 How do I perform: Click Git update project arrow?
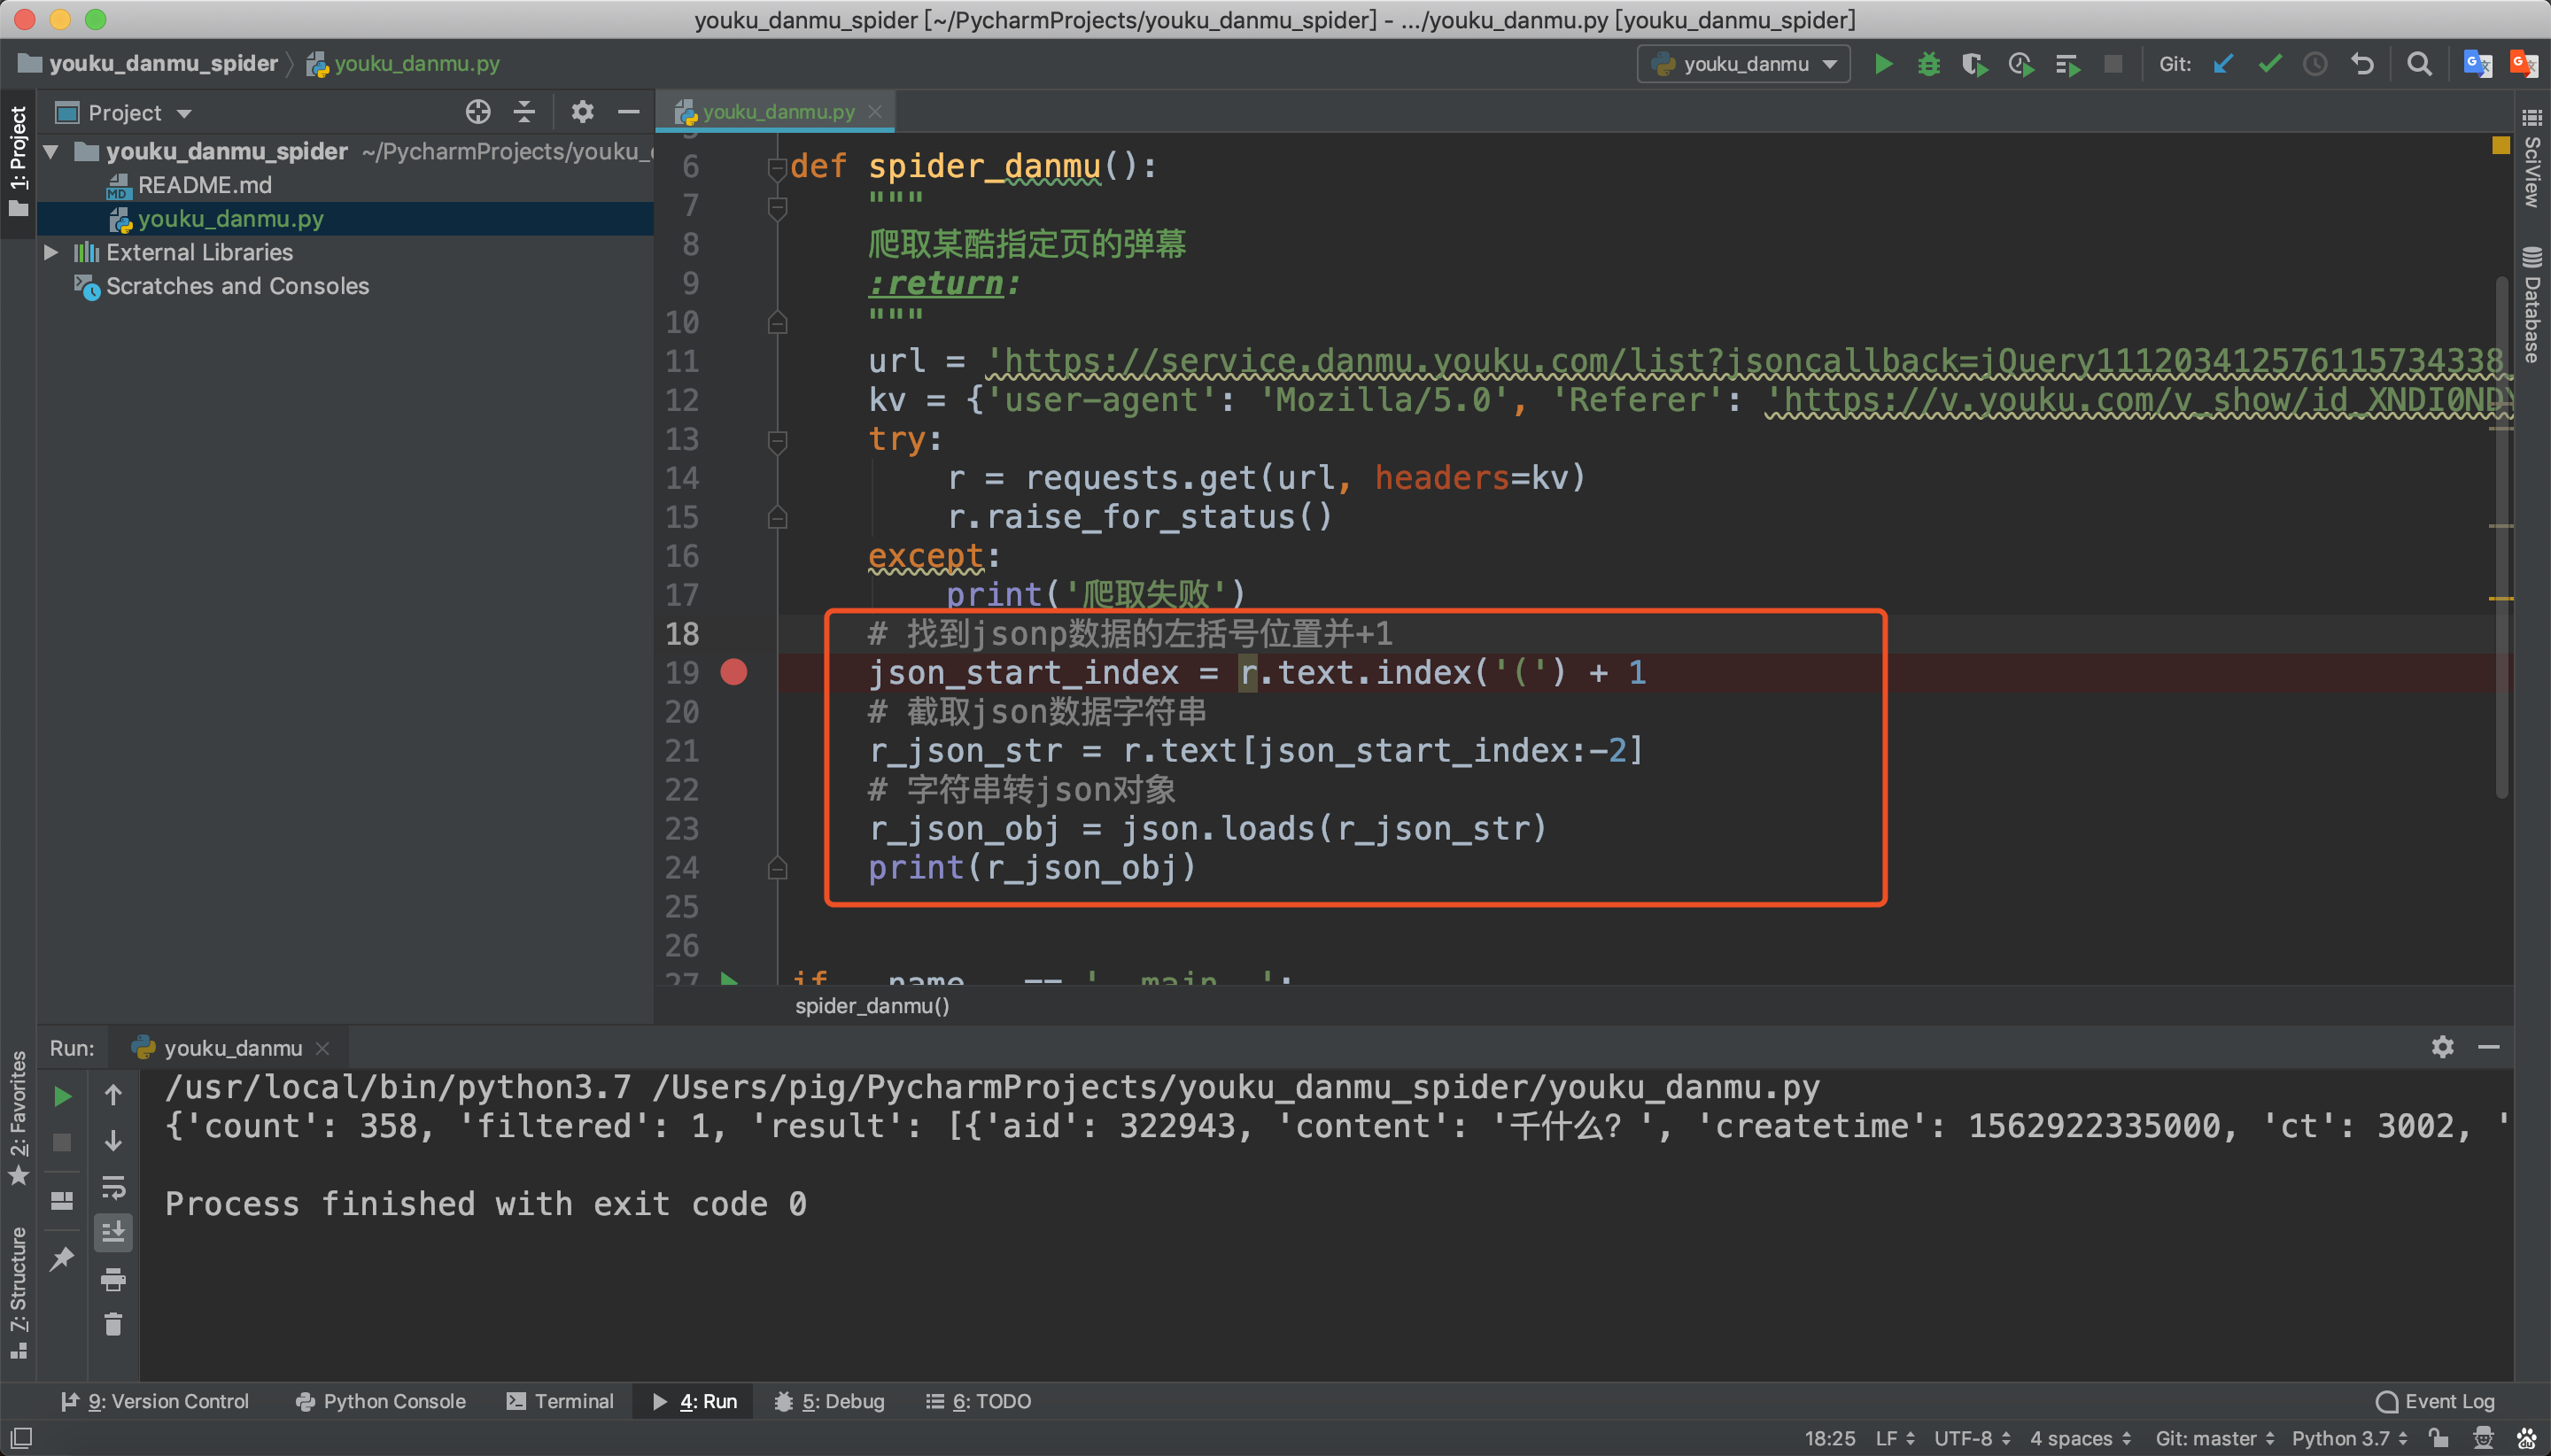coord(2223,64)
